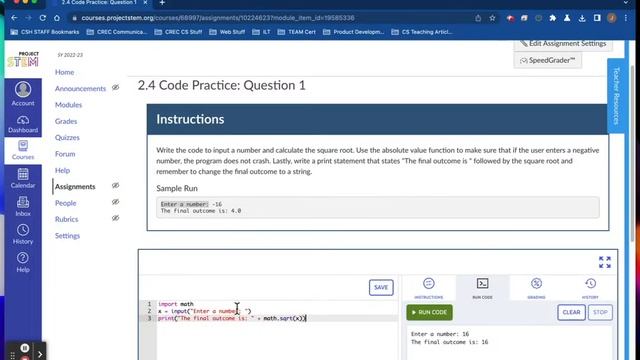Open the Settings course link
640x360 pixels.
click(x=67, y=236)
